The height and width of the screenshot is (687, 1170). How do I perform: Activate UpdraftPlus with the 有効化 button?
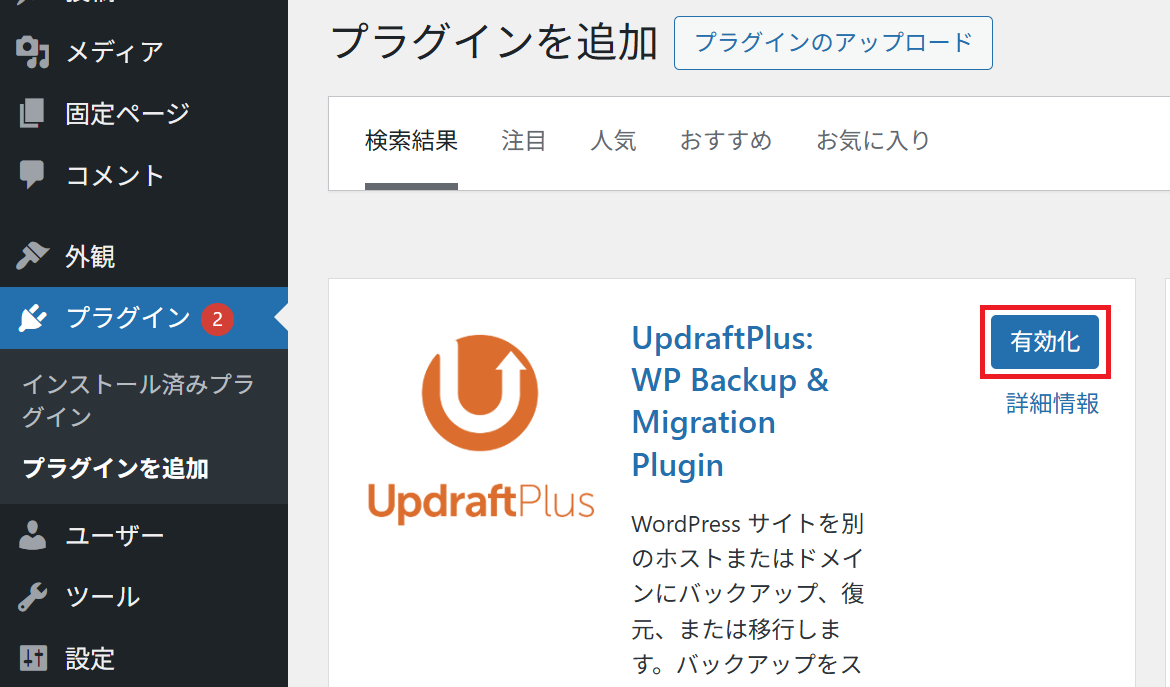click(1044, 341)
